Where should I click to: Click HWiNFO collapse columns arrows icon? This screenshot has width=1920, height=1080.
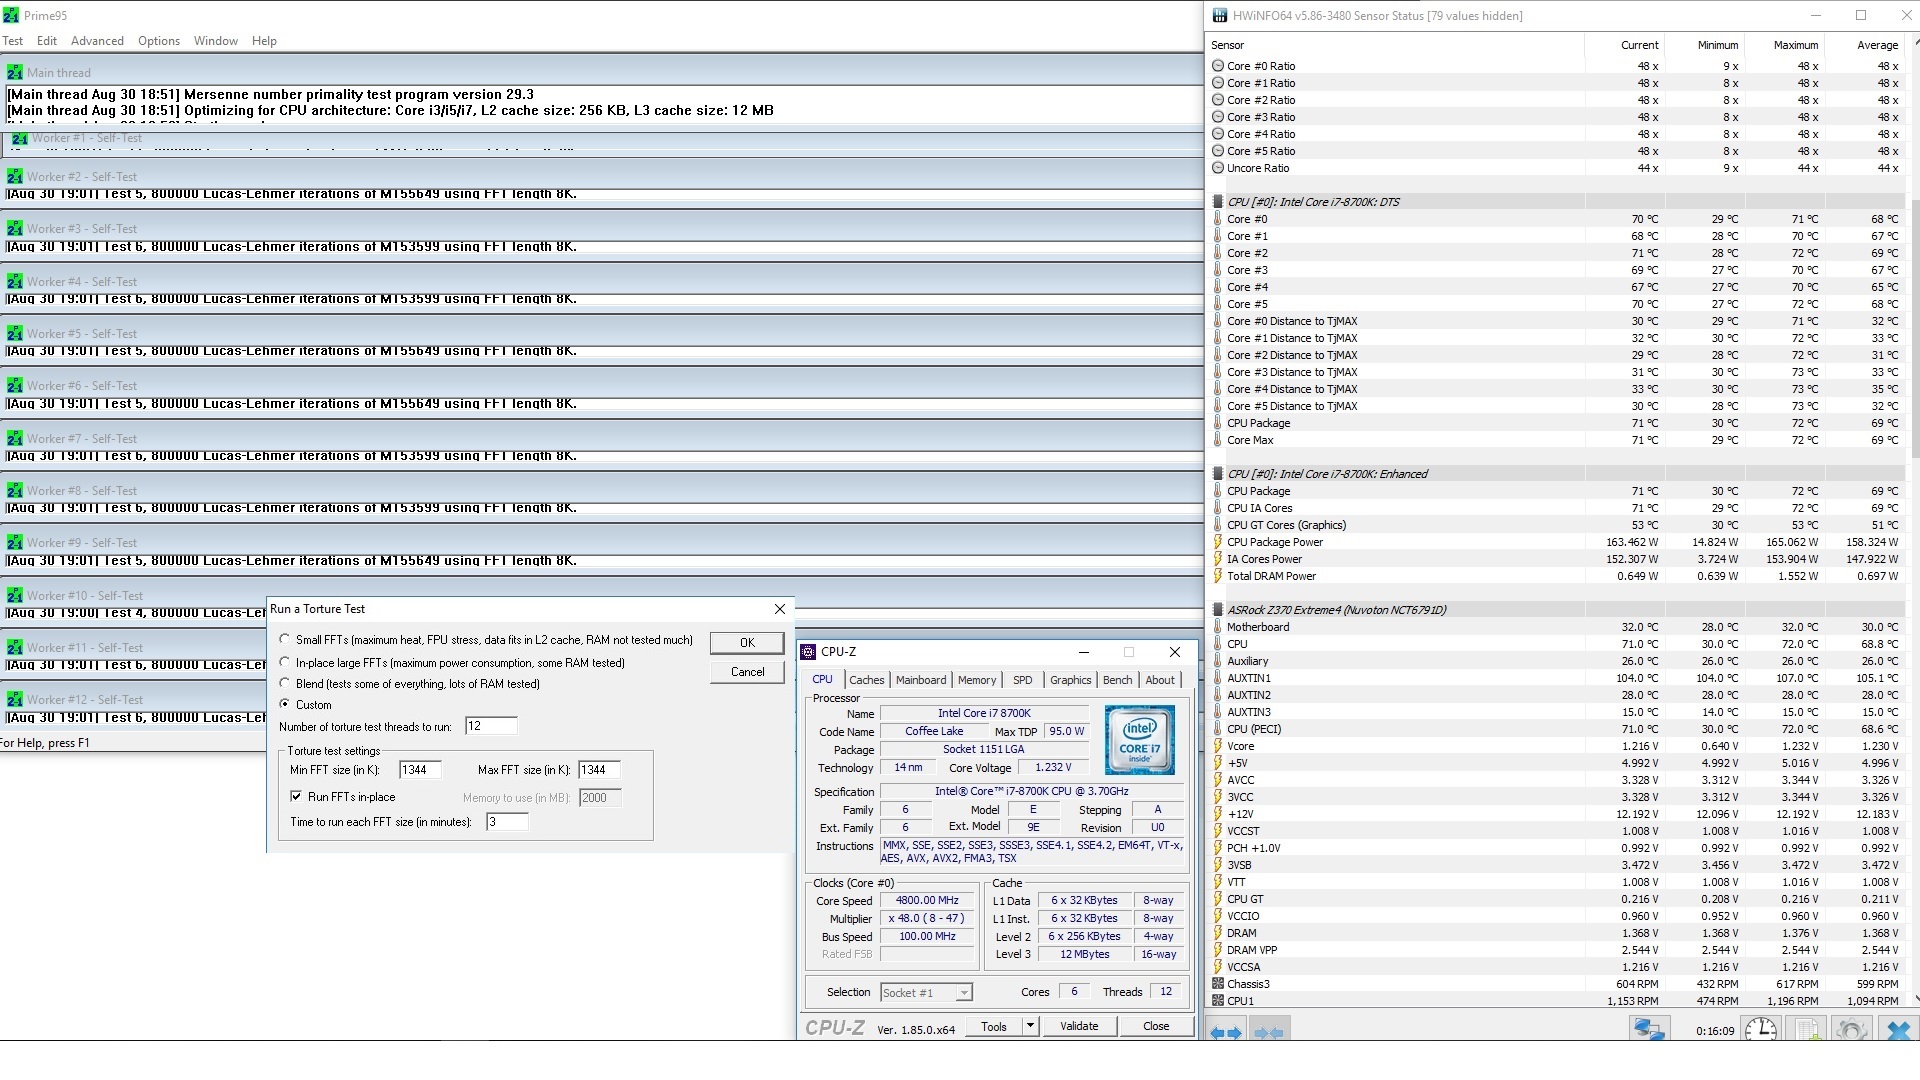[1269, 1031]
